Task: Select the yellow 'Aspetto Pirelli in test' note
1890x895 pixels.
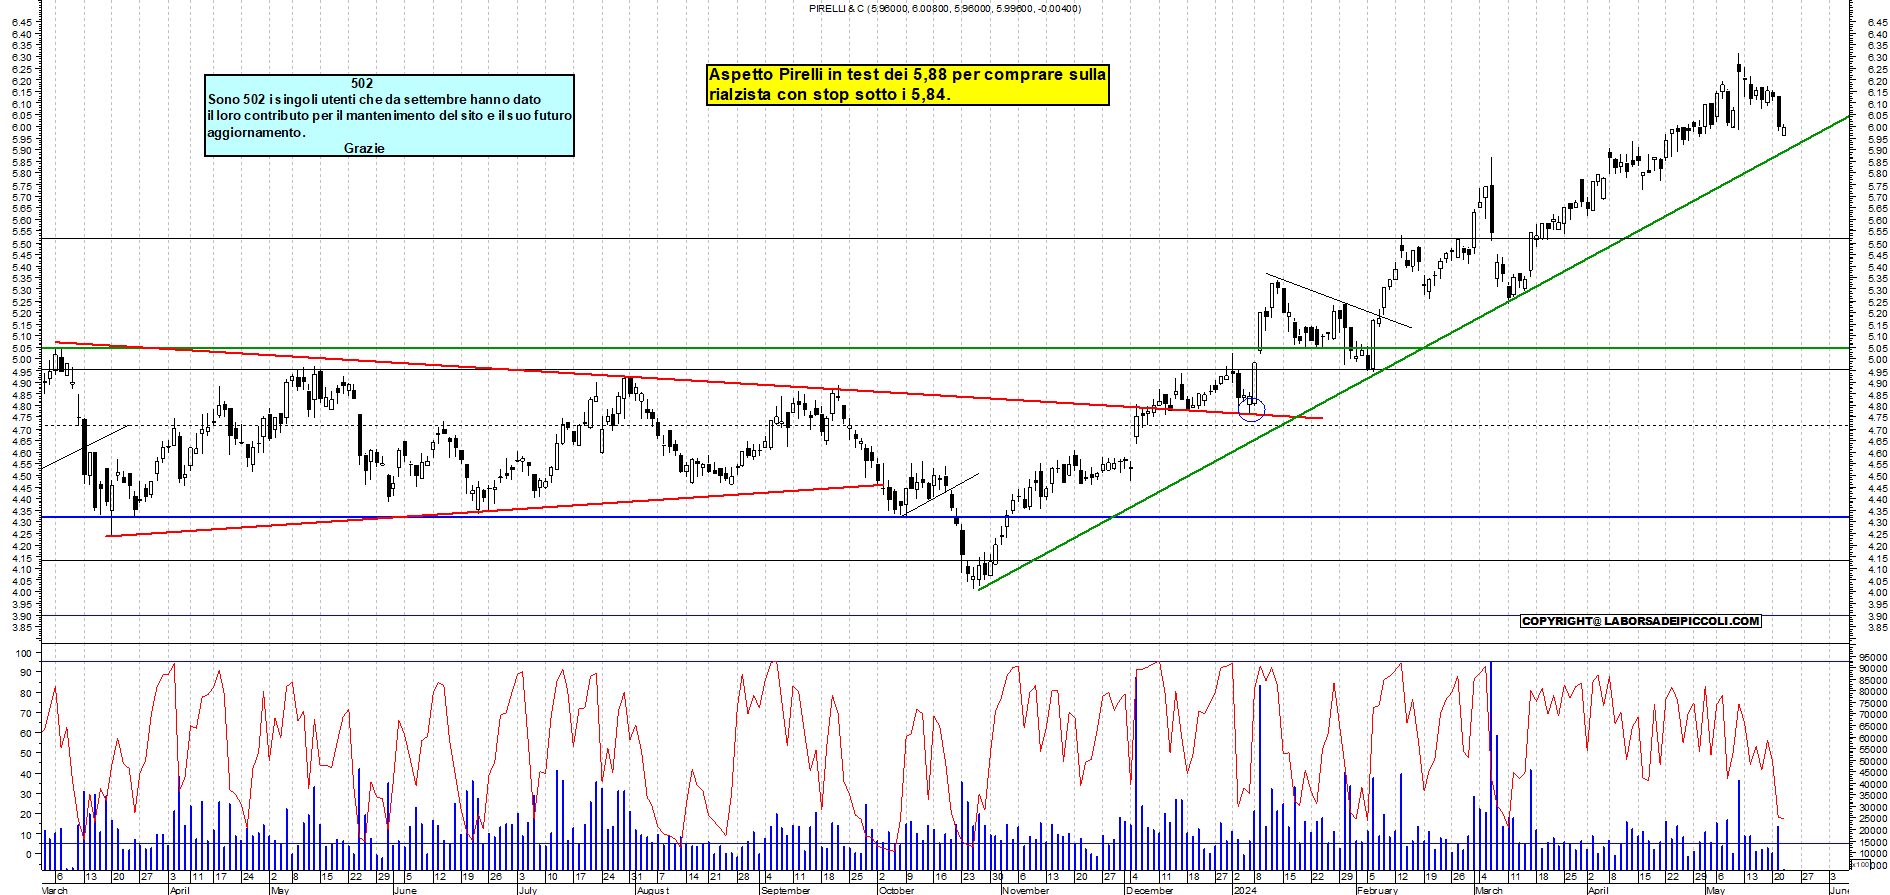Action: [x=908, y=85]
